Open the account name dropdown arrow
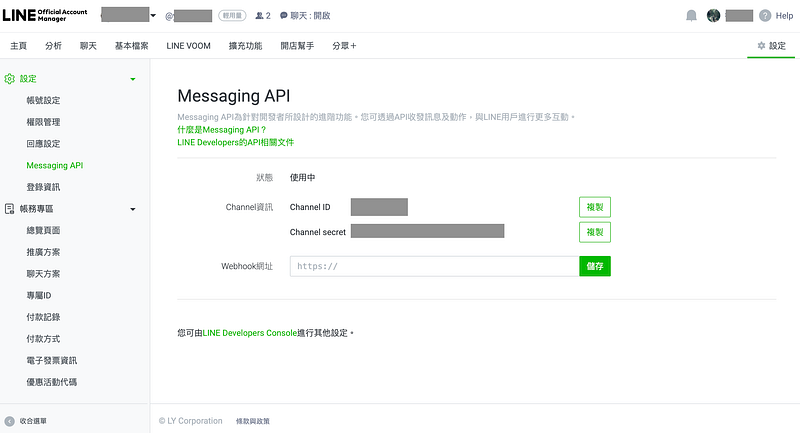The height and width of the screenshot is (433, 800). 153,16
